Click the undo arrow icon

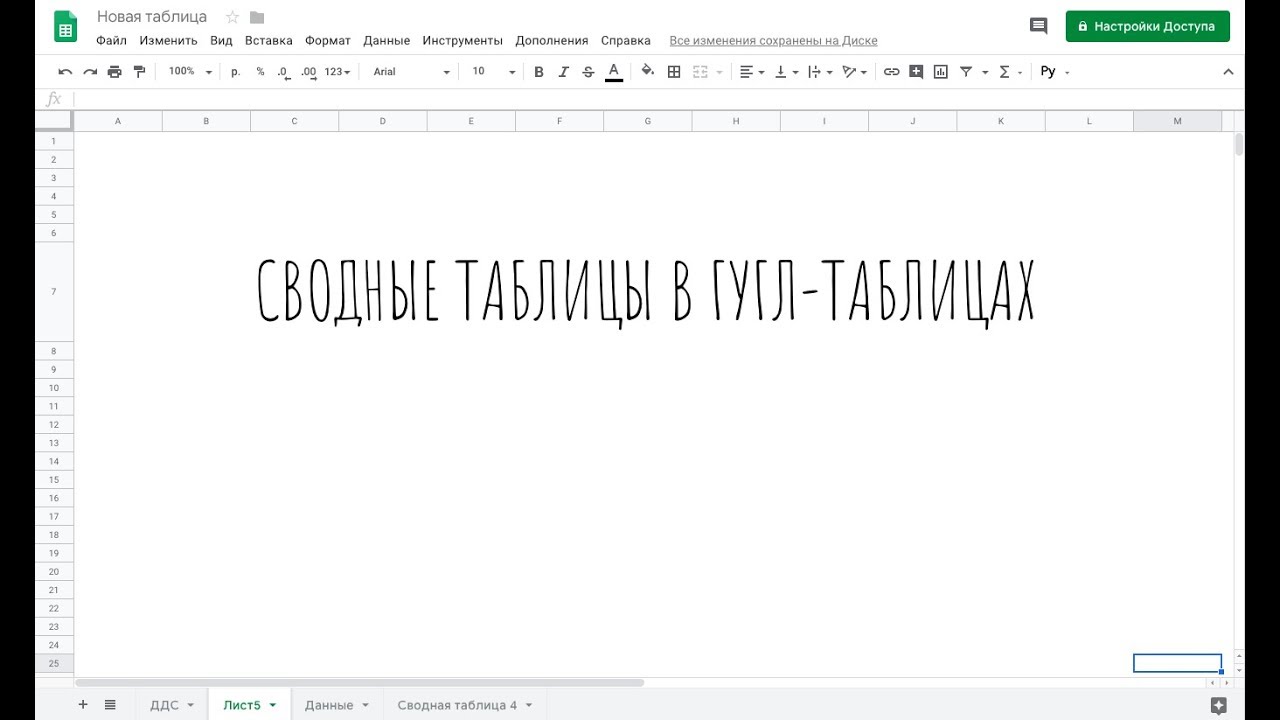tap(65, 72)
